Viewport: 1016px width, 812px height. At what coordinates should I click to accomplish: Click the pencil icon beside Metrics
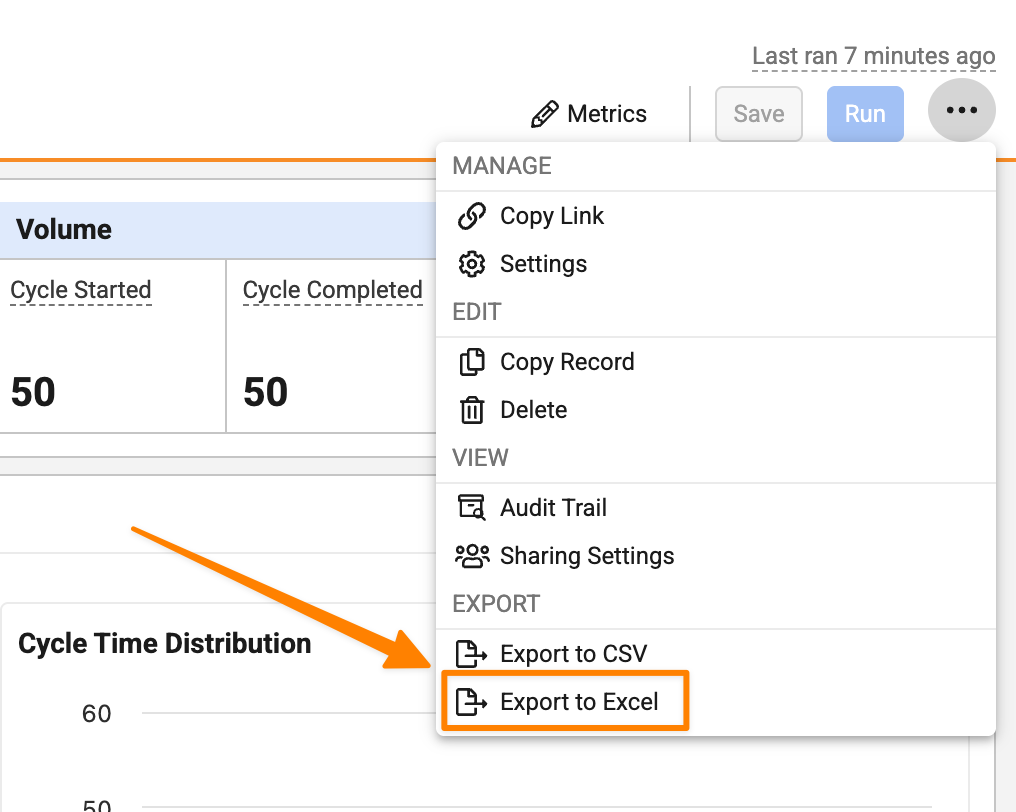point(544,114)
